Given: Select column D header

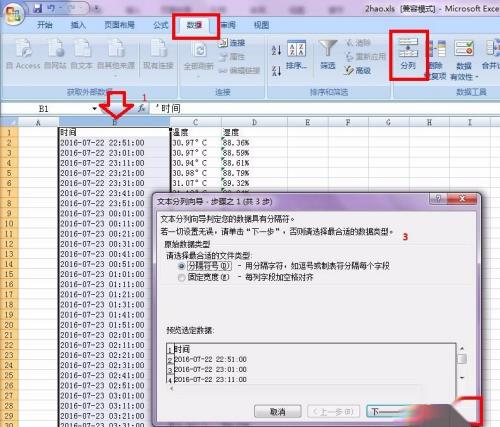Looking at the screenshot, I should pyautogui.click(x=254, y=122).
